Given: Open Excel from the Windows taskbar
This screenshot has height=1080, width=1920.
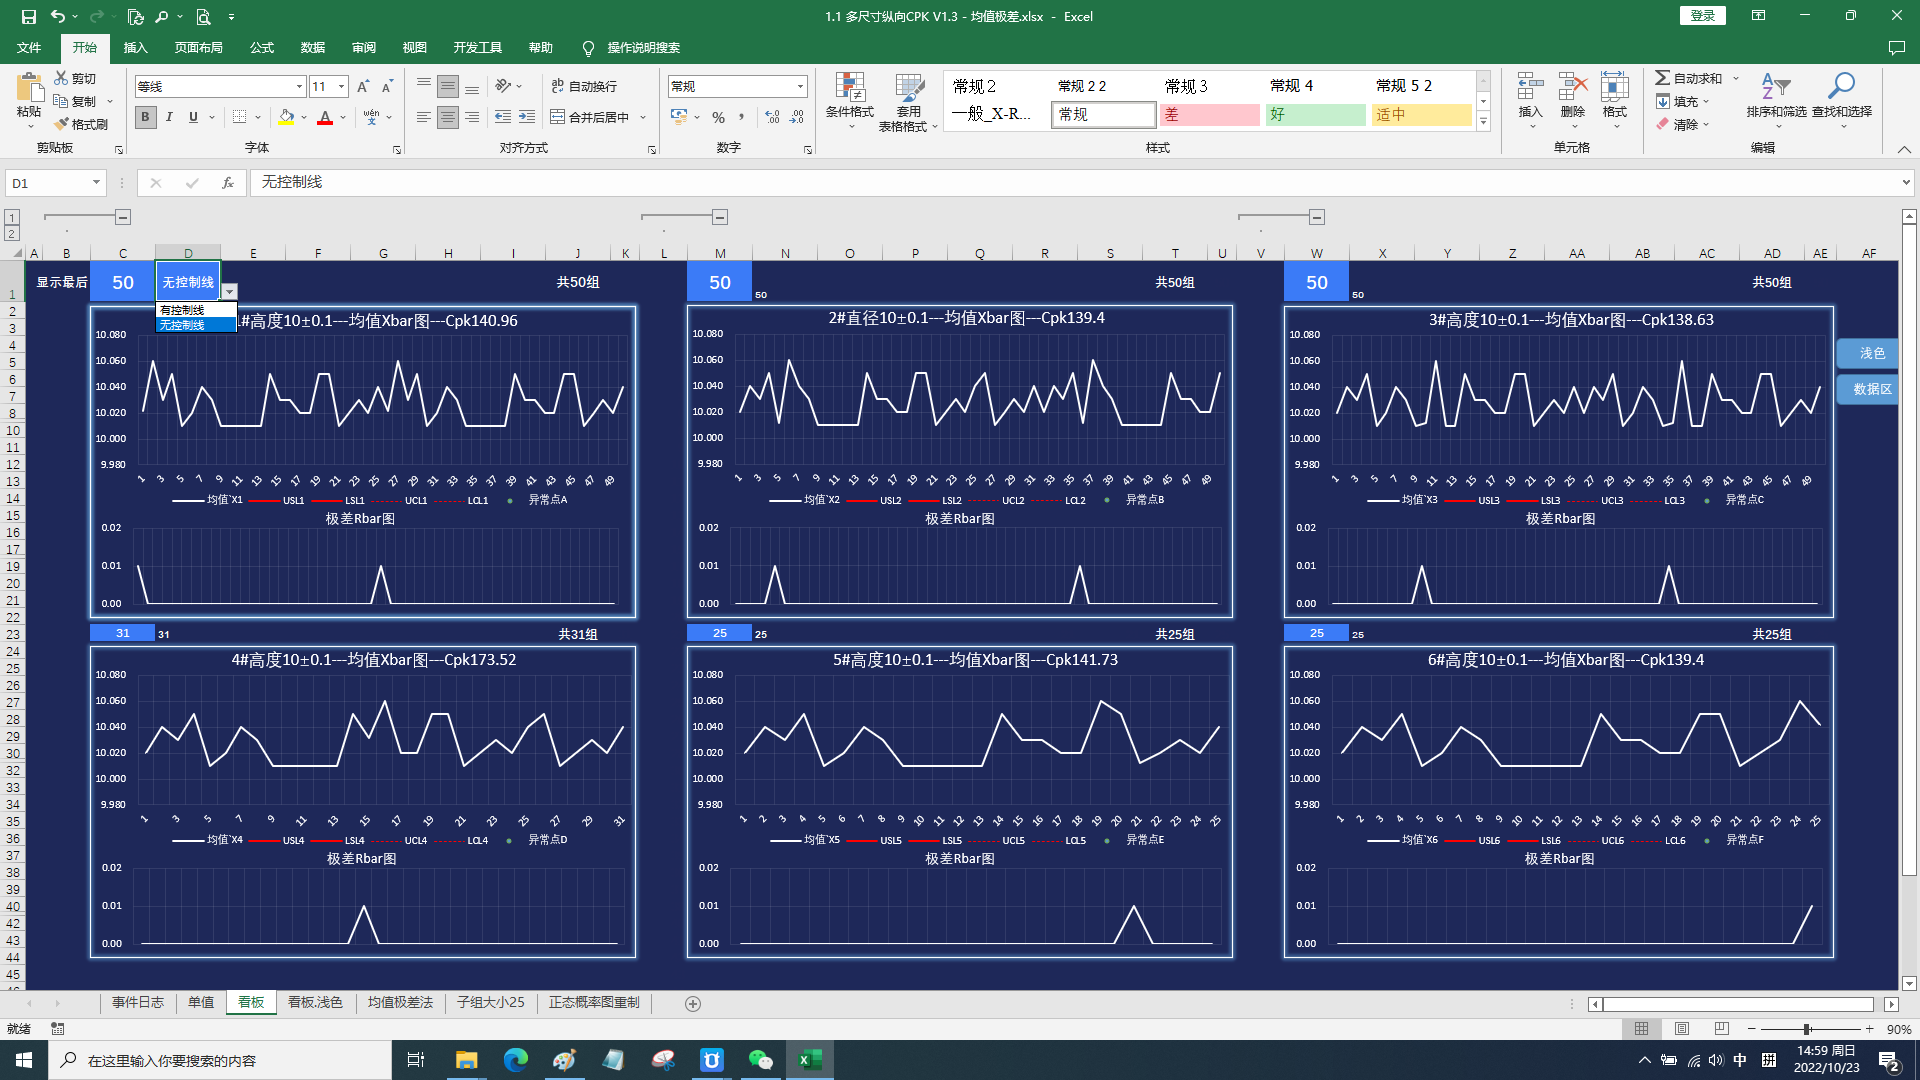Looking at the screenshot, I should [x=810, y=1060].
